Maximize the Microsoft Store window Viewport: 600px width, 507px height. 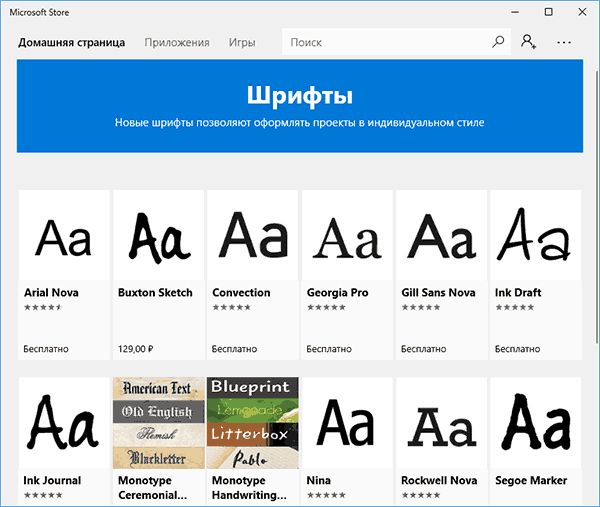548,12
